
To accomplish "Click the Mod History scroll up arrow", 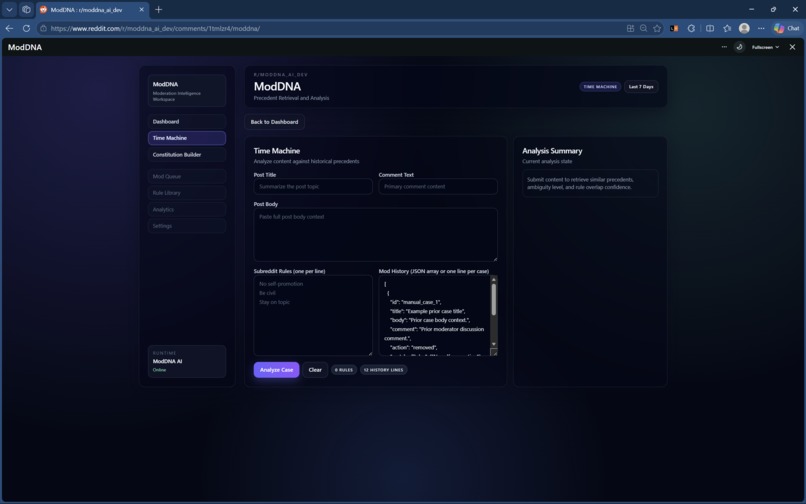I will 493,279.
